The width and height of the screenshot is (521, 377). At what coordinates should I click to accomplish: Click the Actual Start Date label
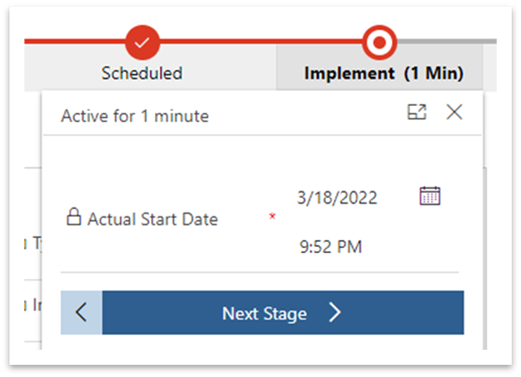click(153, 219)
